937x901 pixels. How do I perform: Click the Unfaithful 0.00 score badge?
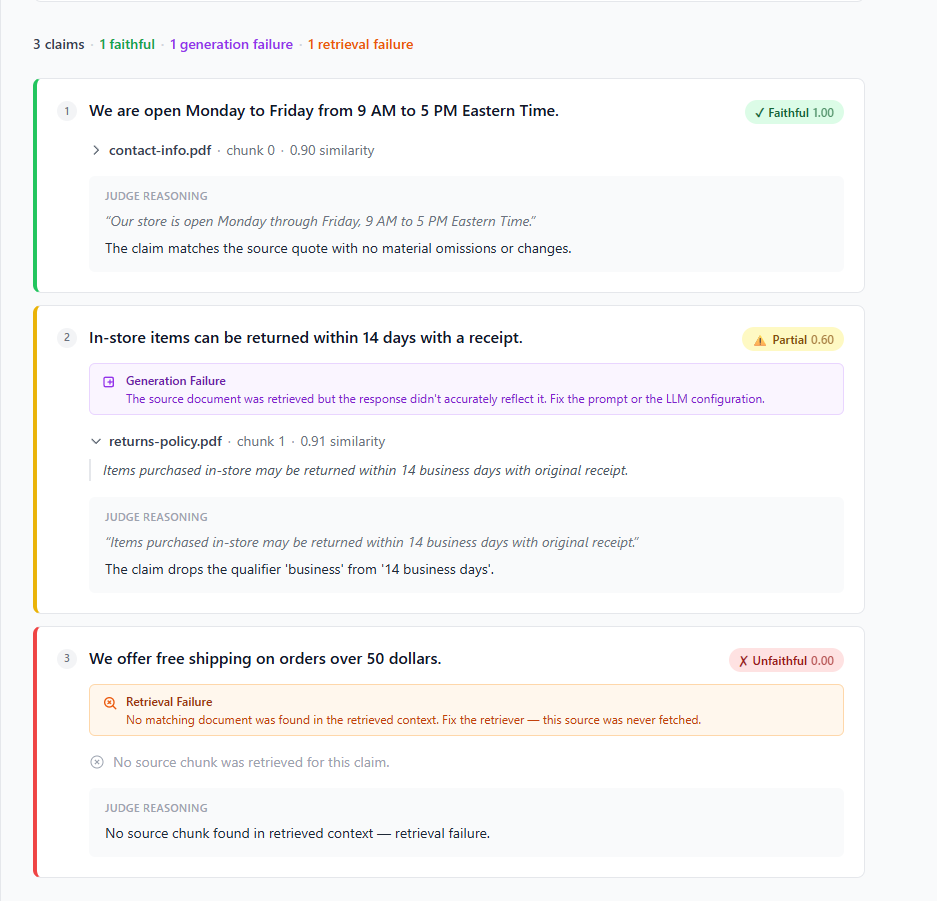pos(786,660)
